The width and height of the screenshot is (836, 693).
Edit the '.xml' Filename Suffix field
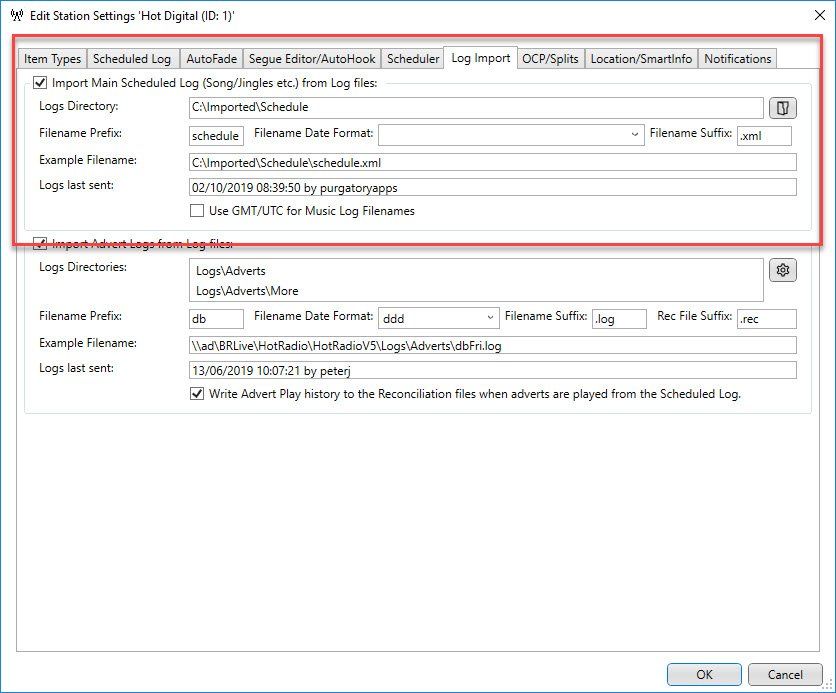[764, 135]
